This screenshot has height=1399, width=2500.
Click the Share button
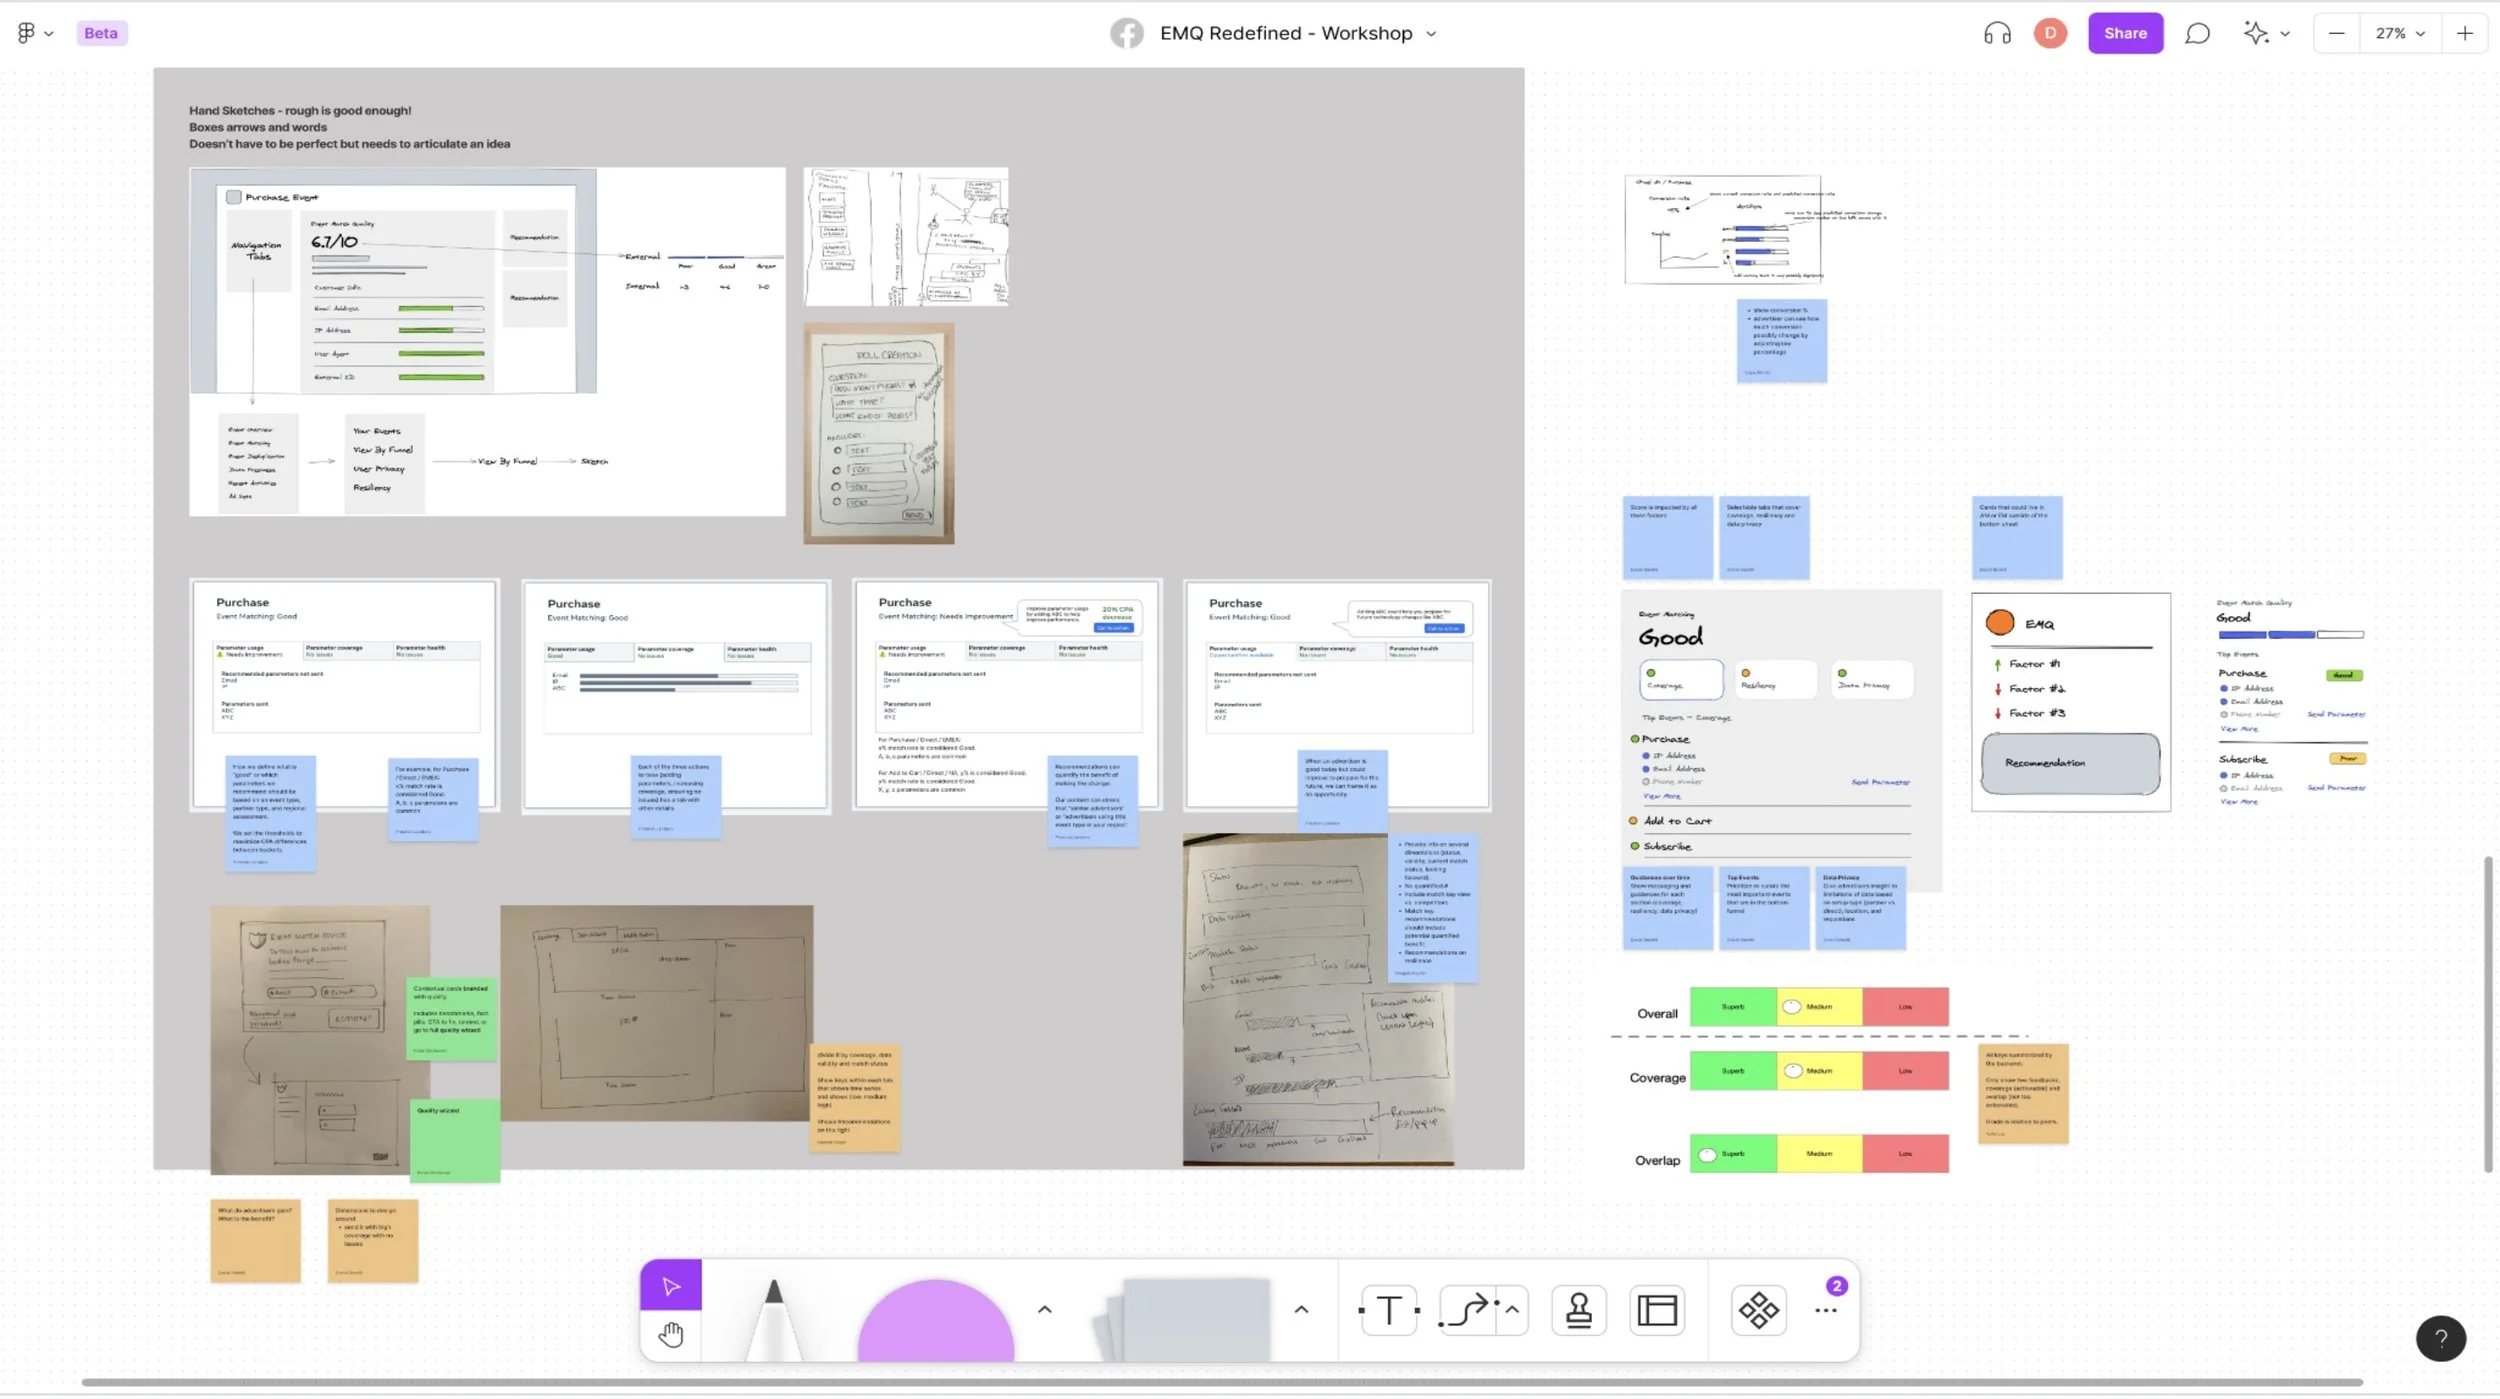pyautogui.click(x=2124, y=33)
